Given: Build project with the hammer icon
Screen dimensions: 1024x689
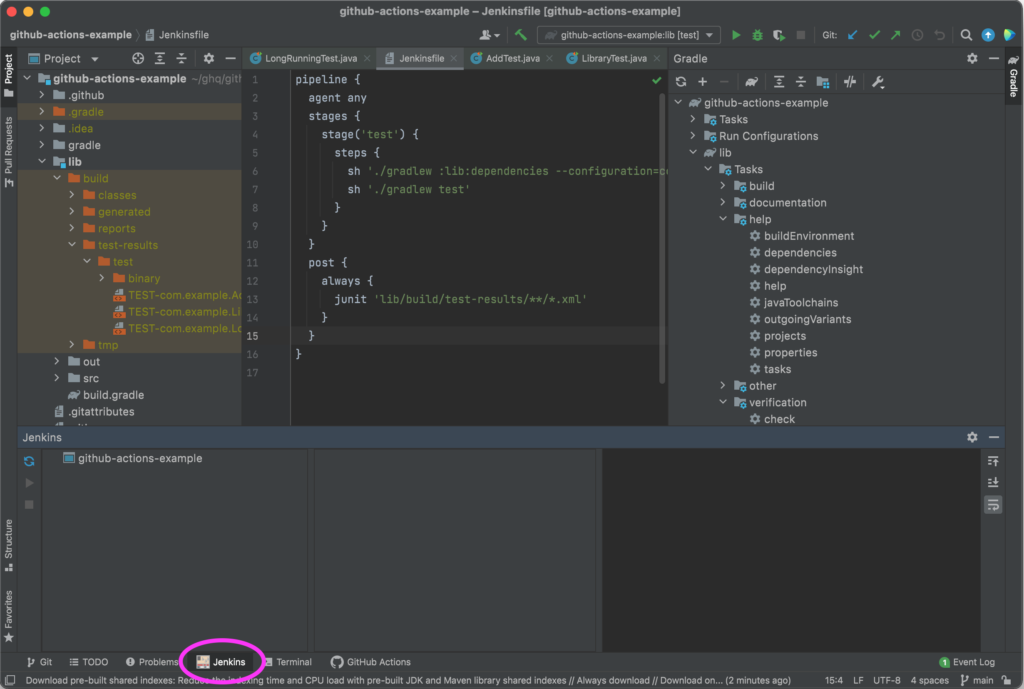Looking at the screenshot, I should [520, 35].
